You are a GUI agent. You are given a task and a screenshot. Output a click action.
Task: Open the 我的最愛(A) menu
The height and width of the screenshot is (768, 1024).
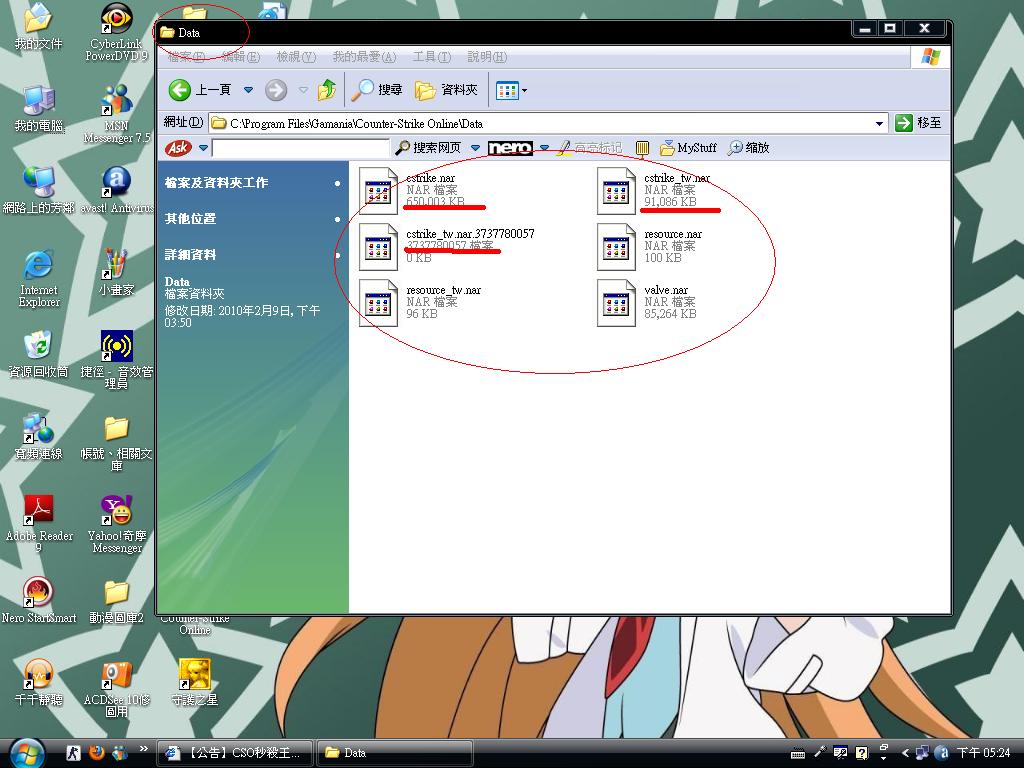364,57
